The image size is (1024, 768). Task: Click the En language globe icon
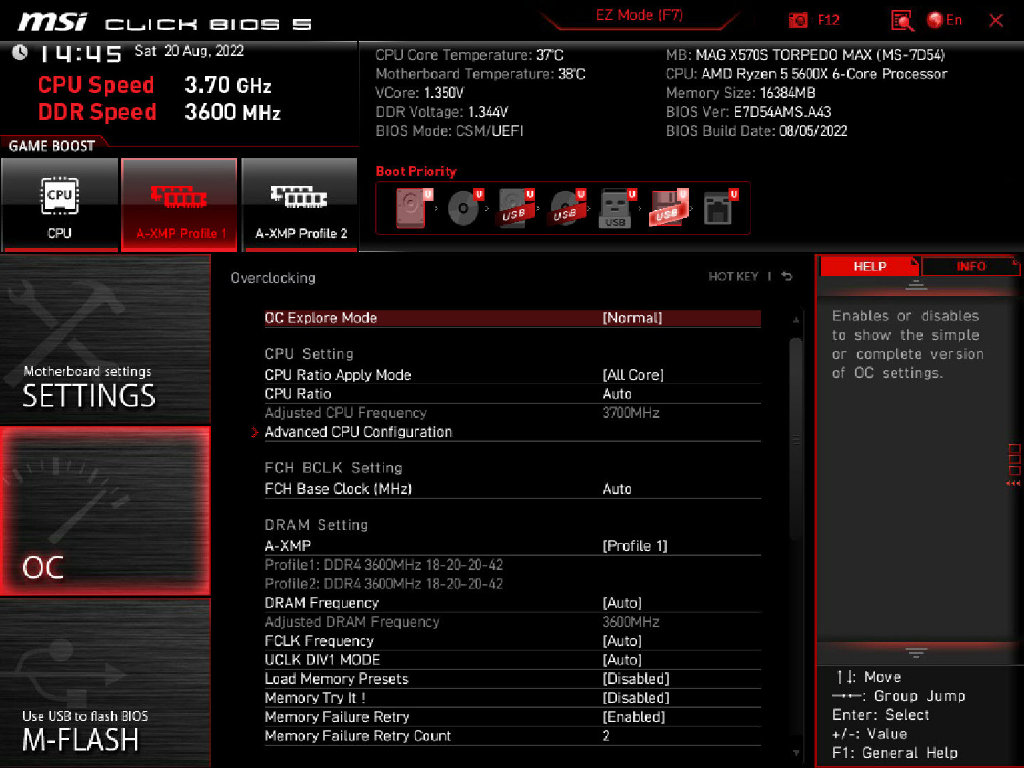click(x=938, y=20)
